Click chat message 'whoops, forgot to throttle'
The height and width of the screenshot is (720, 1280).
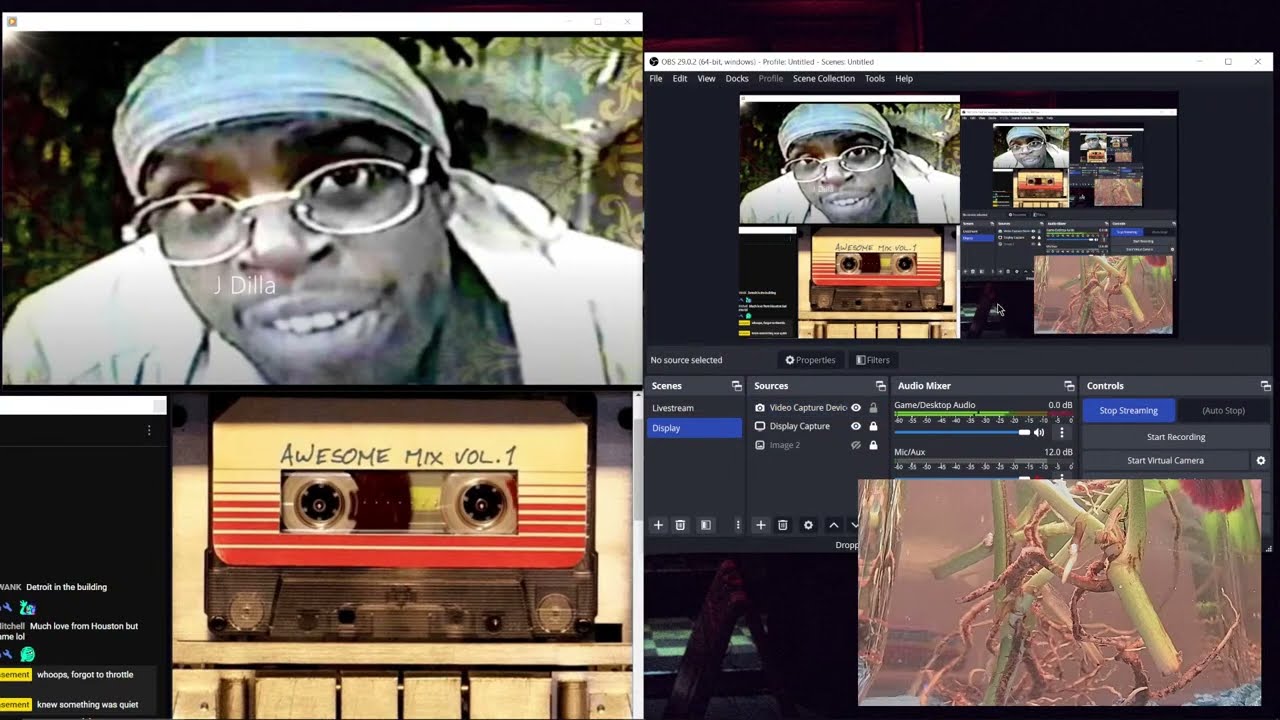pyautogui.click(x=85, y=675)
